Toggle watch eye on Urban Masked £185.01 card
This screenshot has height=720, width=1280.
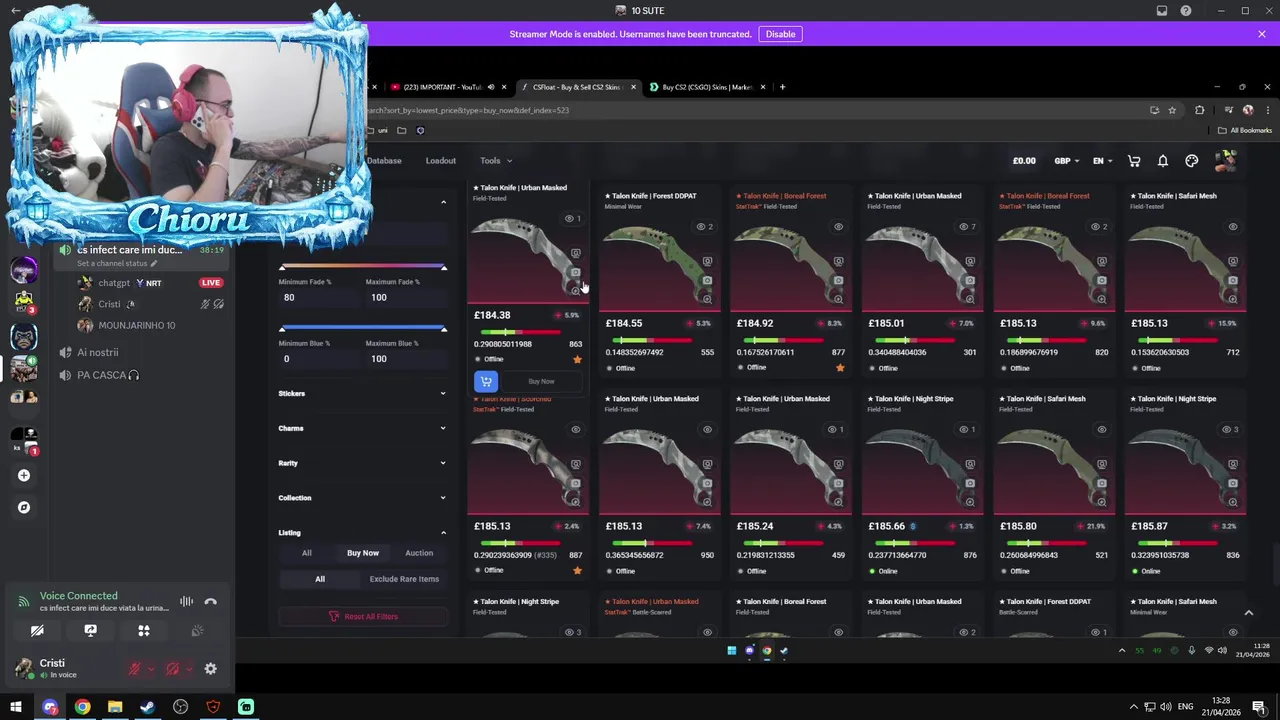pos(964,227)
